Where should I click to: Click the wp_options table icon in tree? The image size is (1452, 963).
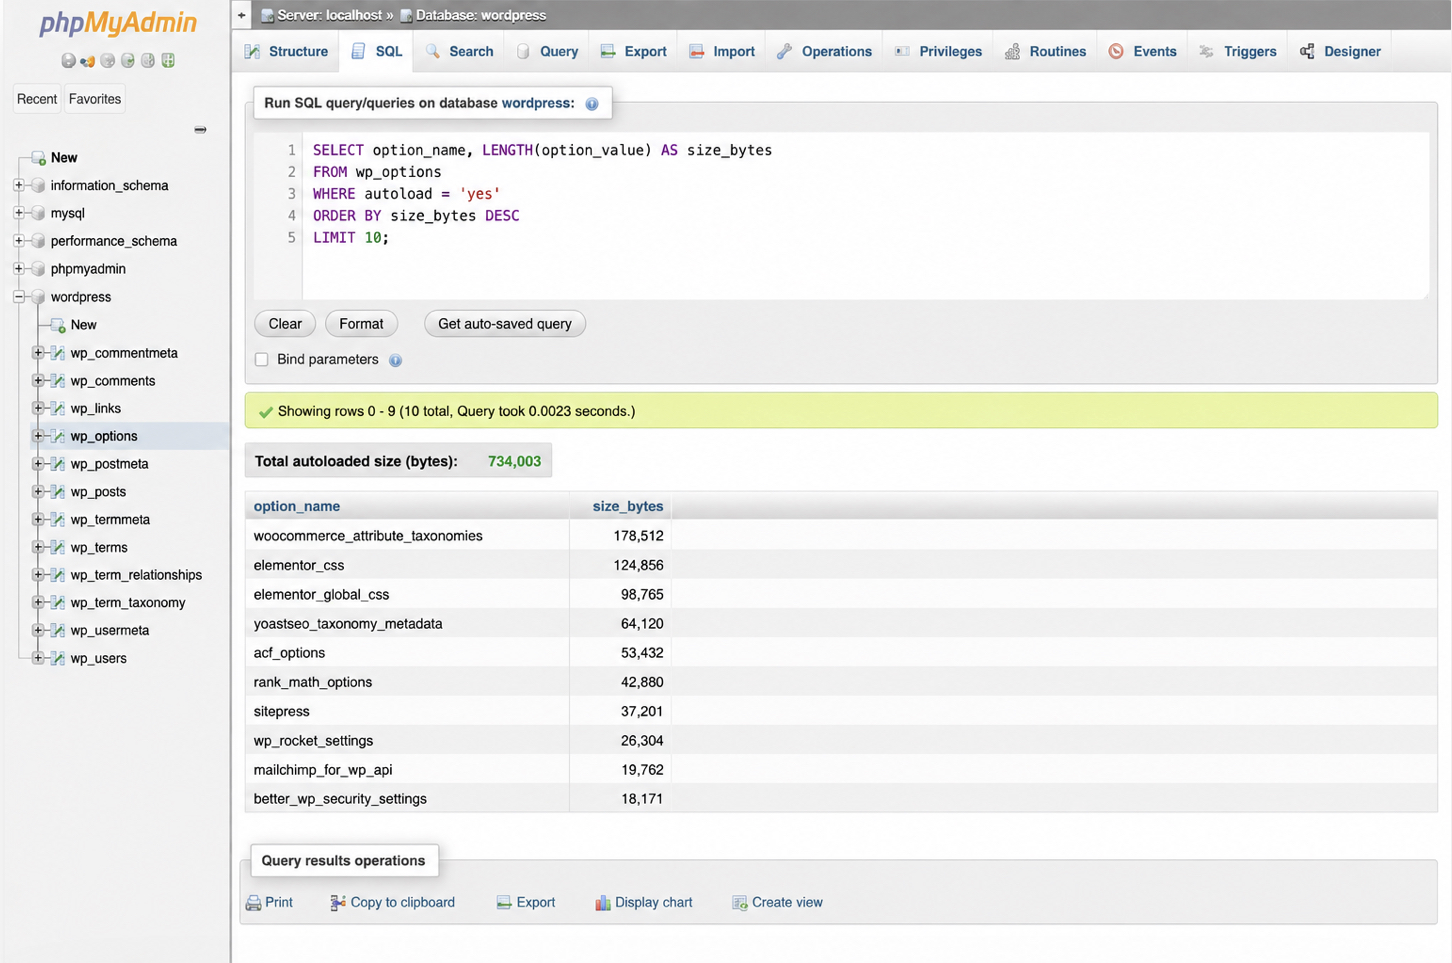58,436
